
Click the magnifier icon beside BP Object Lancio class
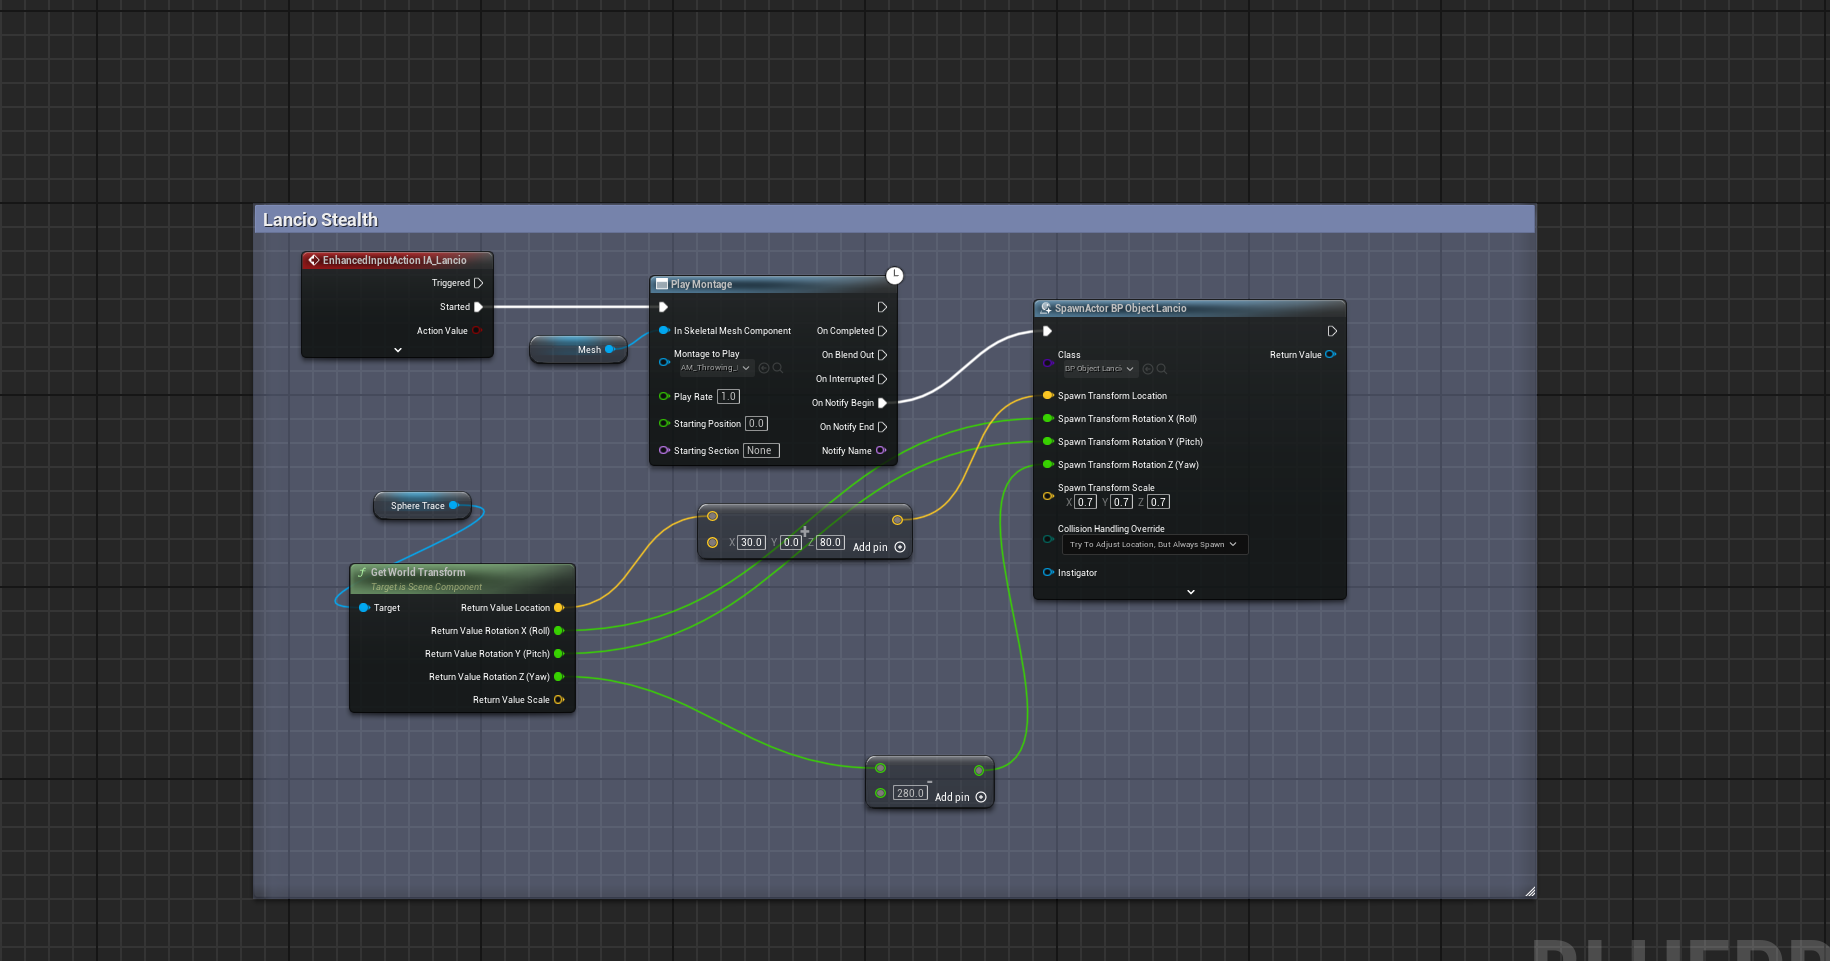pyautogui.click(x=1162, y=369)
